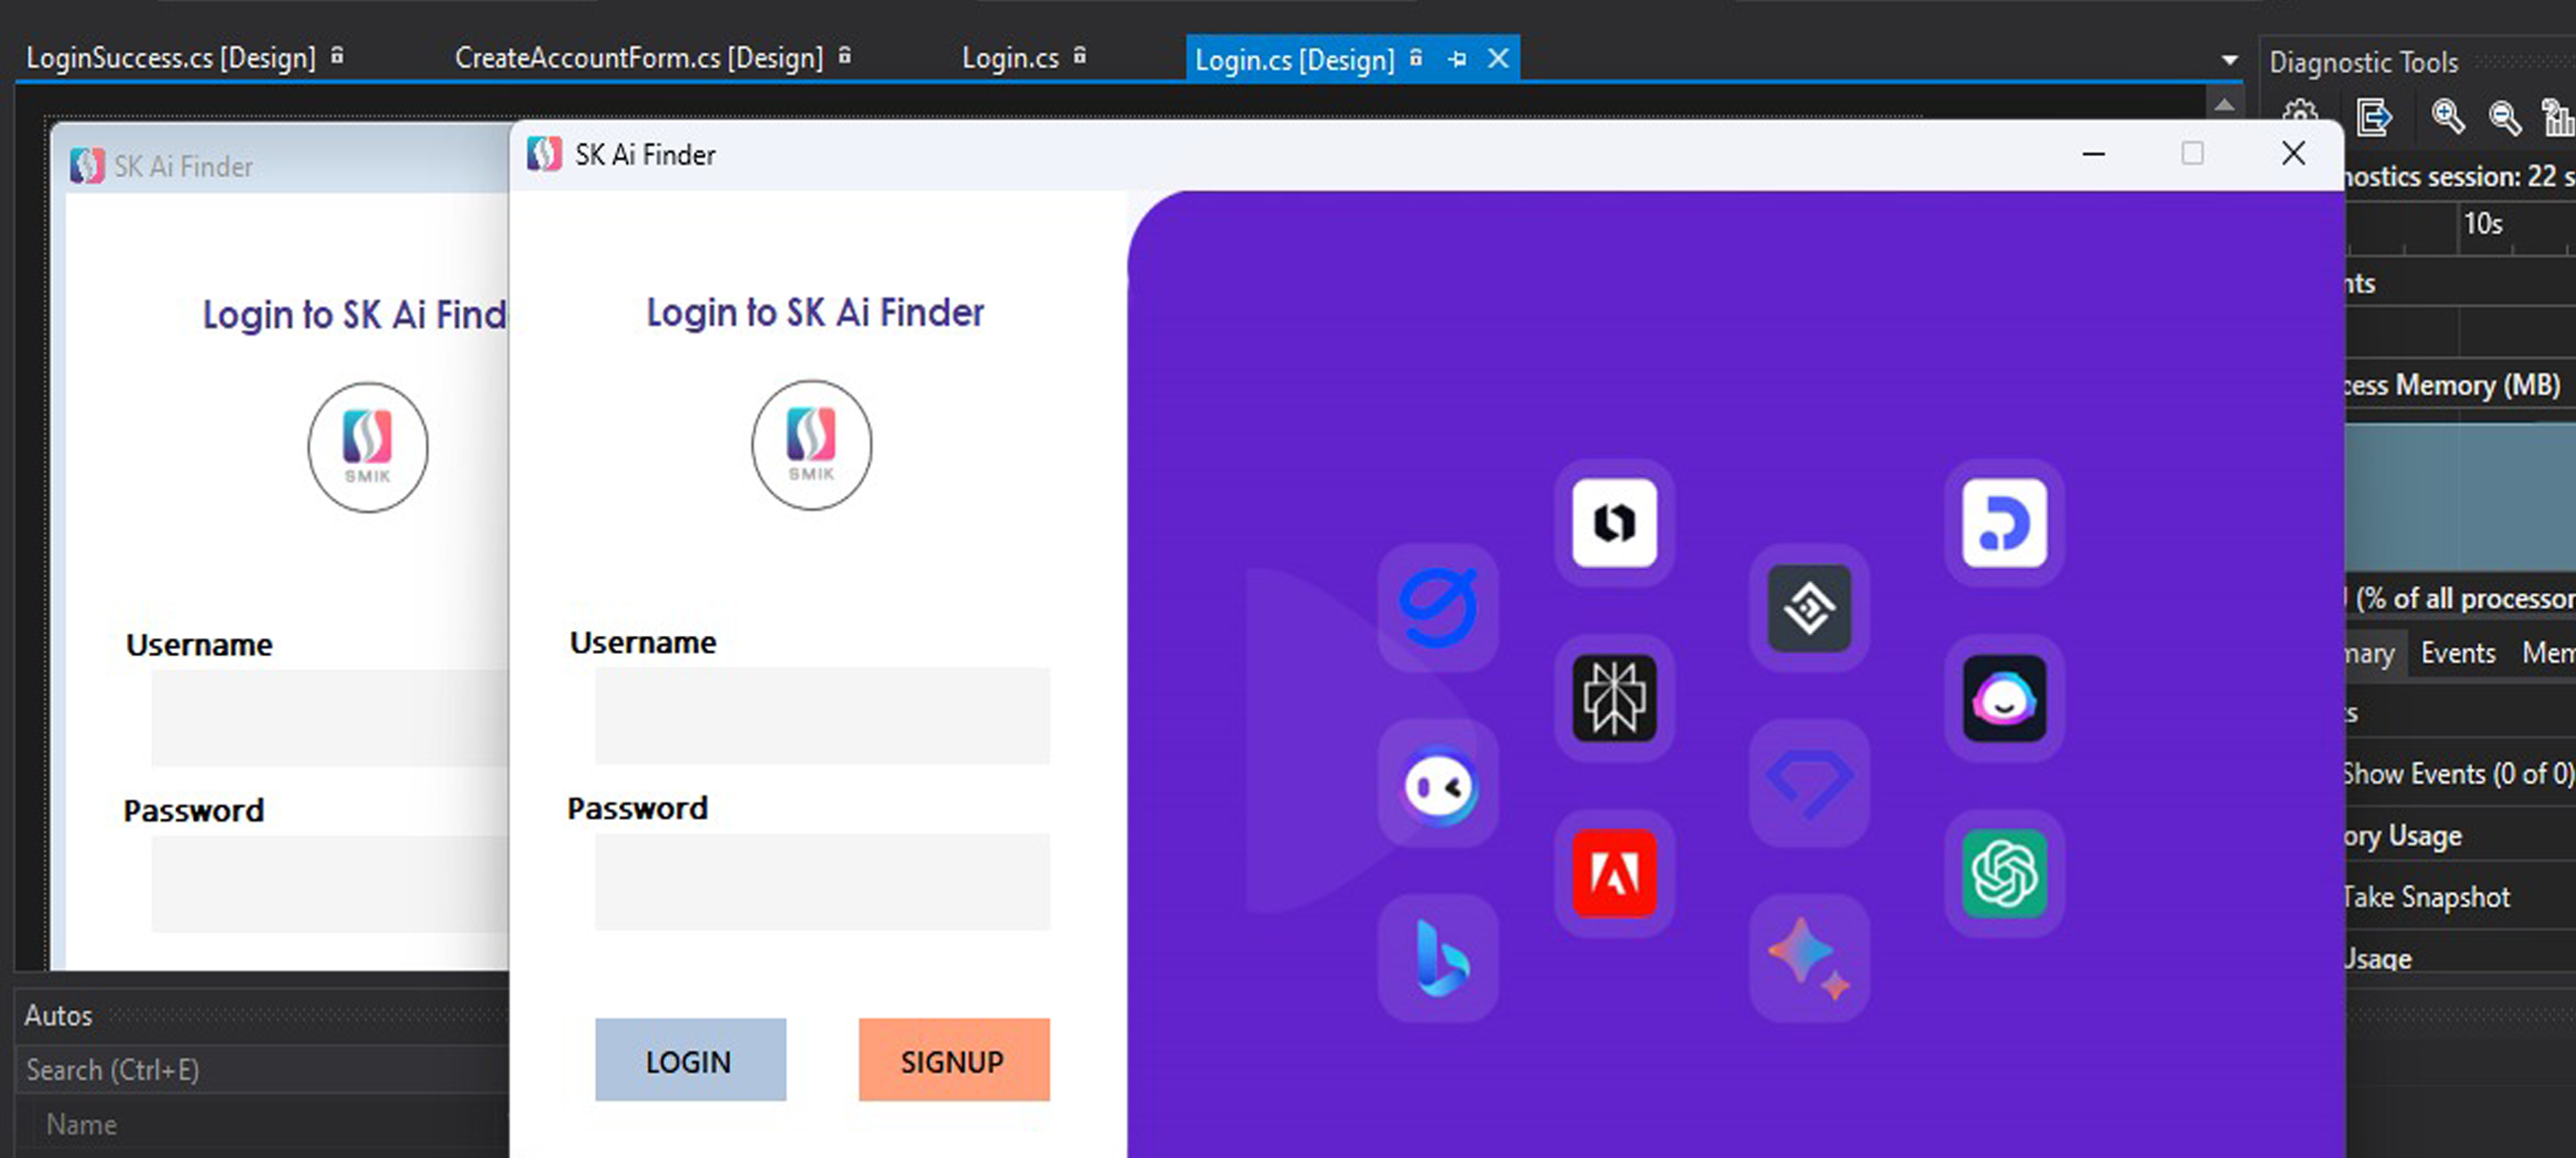Switch to LoginSuccess.cs [Design] tab
Screen dimensions: 2576x1158
tap(171, 58)
